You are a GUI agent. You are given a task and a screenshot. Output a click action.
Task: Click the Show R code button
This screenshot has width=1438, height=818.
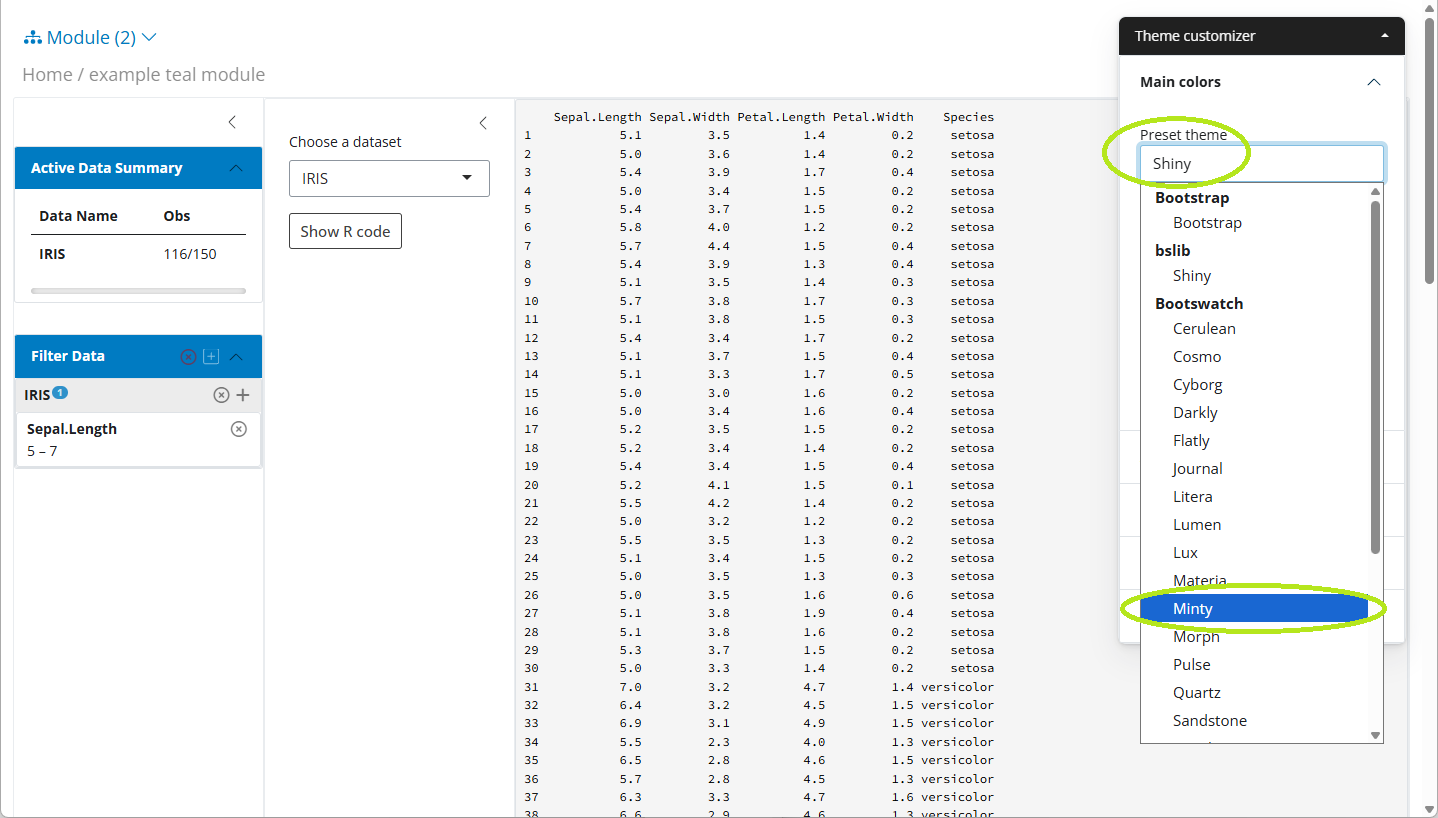click(345, 231)
